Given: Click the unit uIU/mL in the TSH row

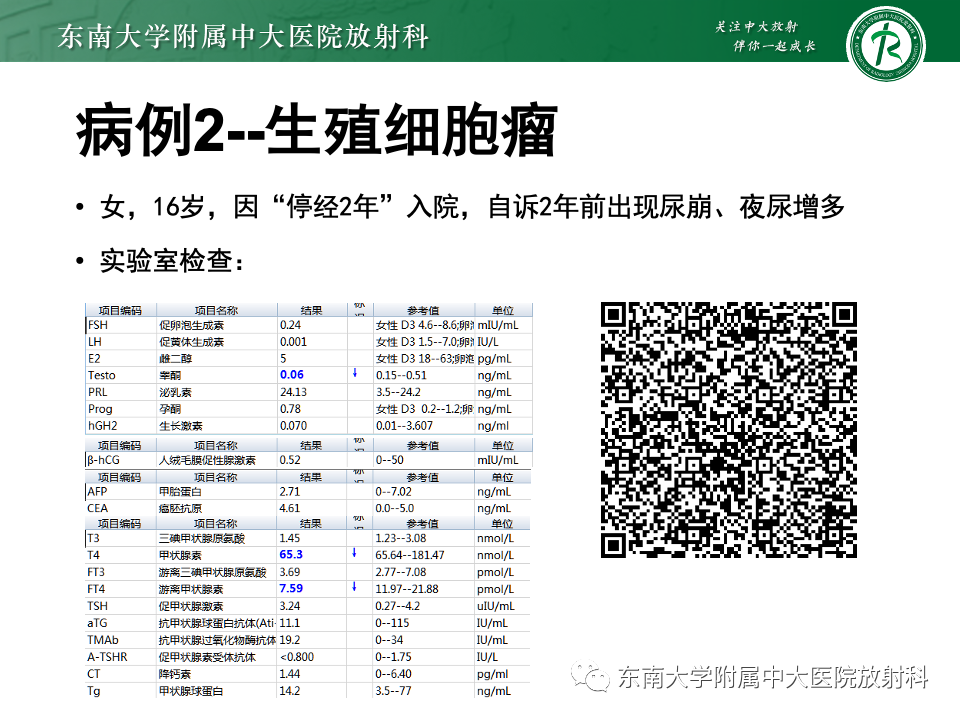Looking at the screenshot, I should 495,606.
